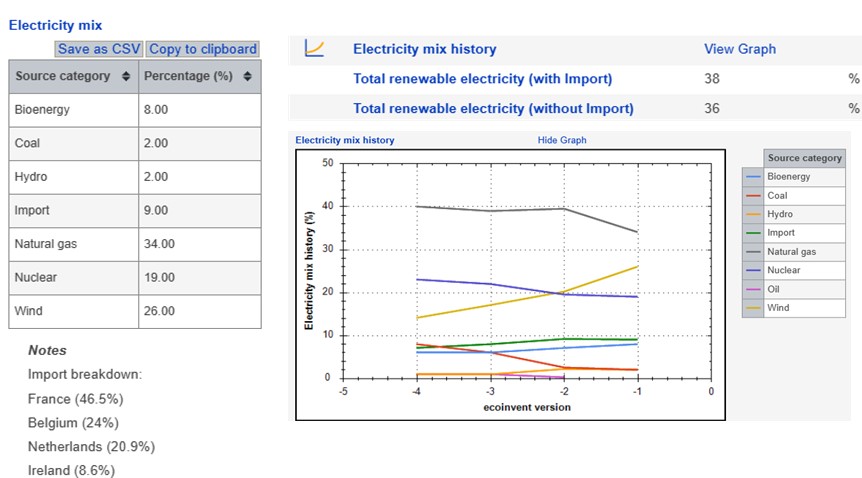Click Copy to clipboard button
This screenshot has height=478, width=862.
pyautogui.click(x=203, y=49)
